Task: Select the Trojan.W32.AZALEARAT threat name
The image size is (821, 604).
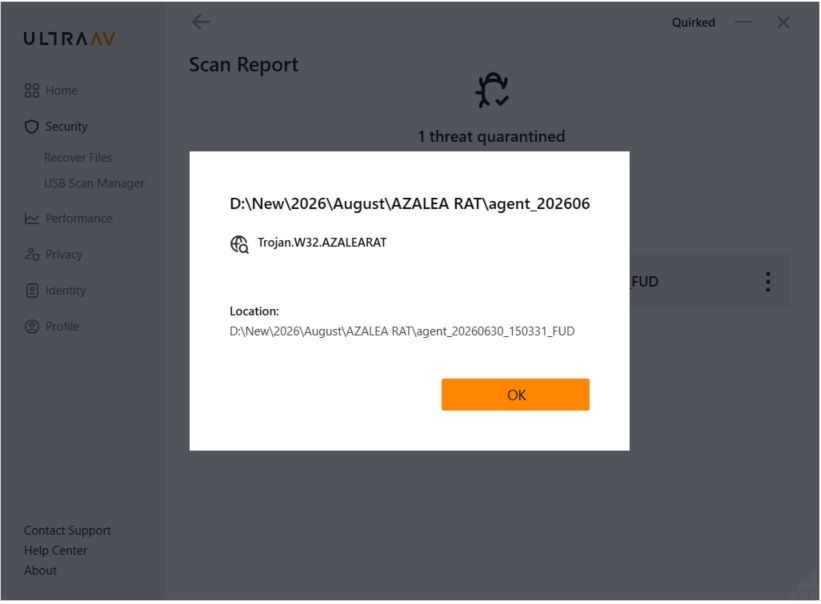Action: pos(322,242)
